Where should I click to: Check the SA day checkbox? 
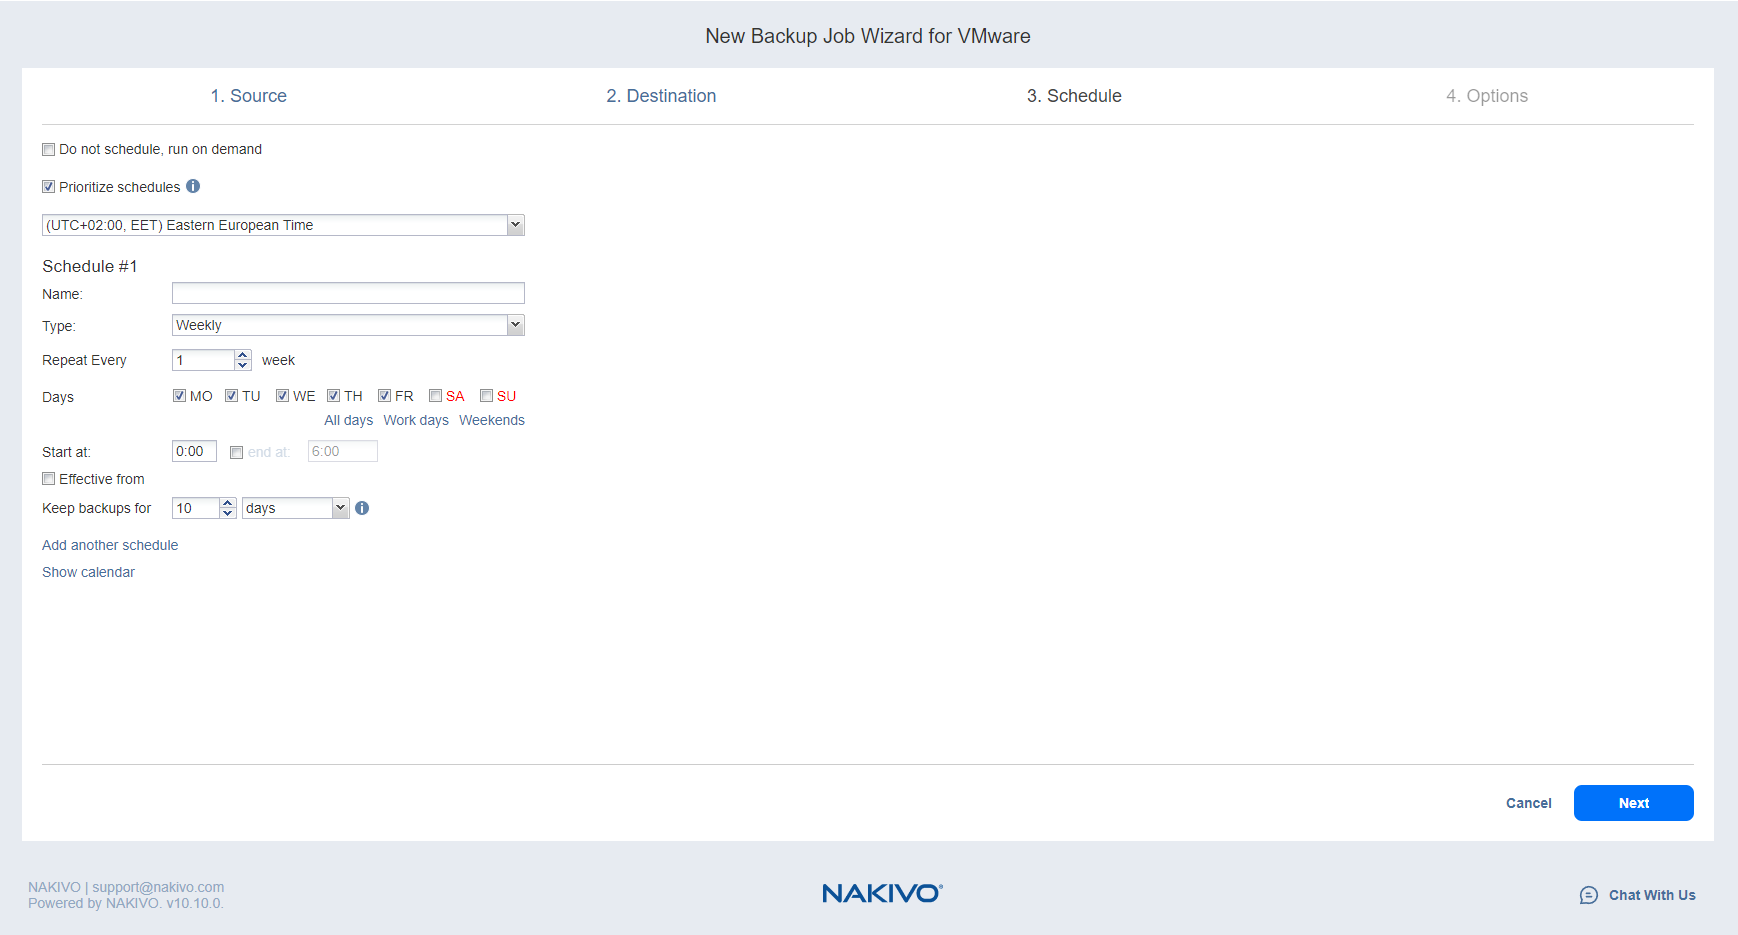[x=436, y=396]
